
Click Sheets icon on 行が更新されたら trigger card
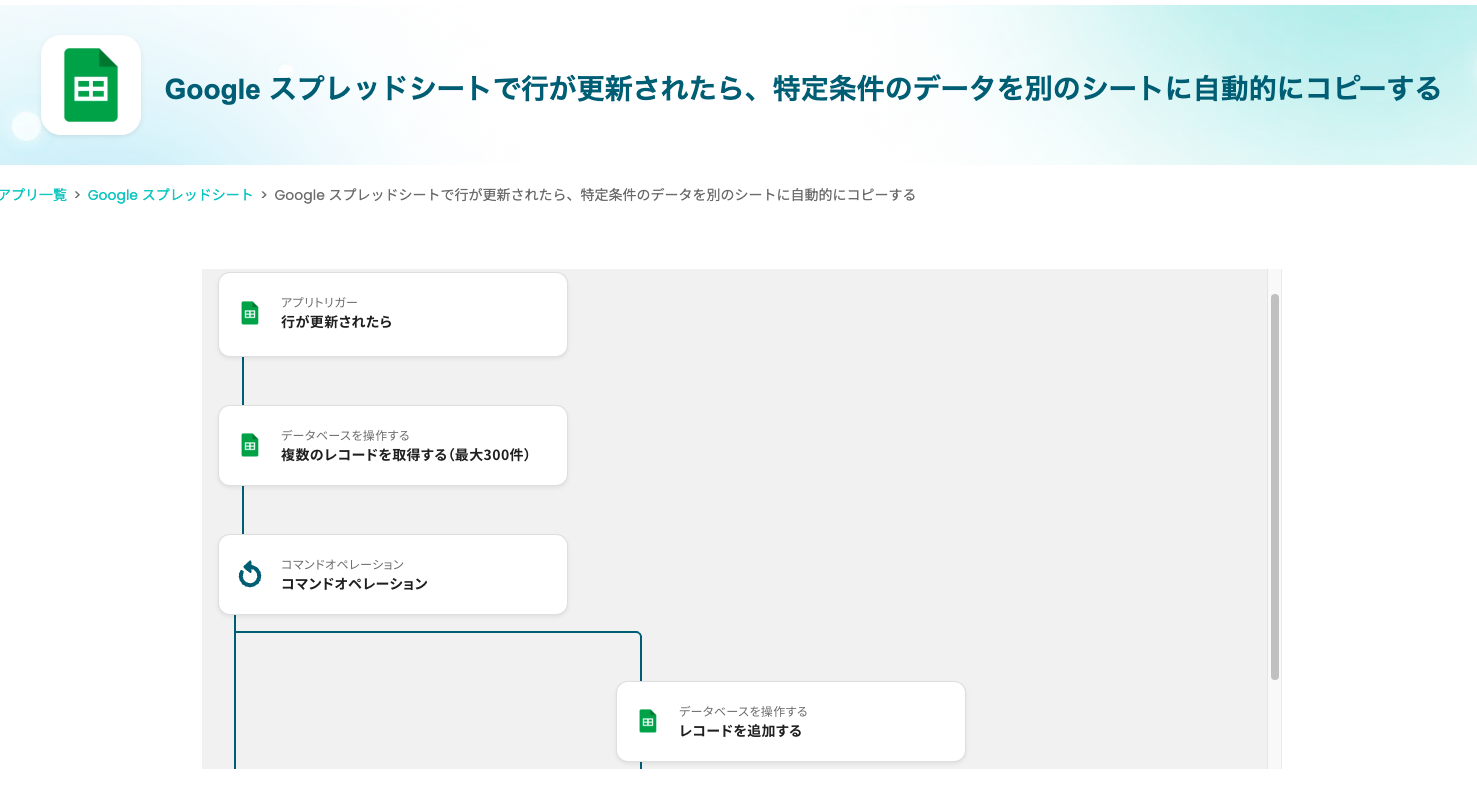click(250, 313)
